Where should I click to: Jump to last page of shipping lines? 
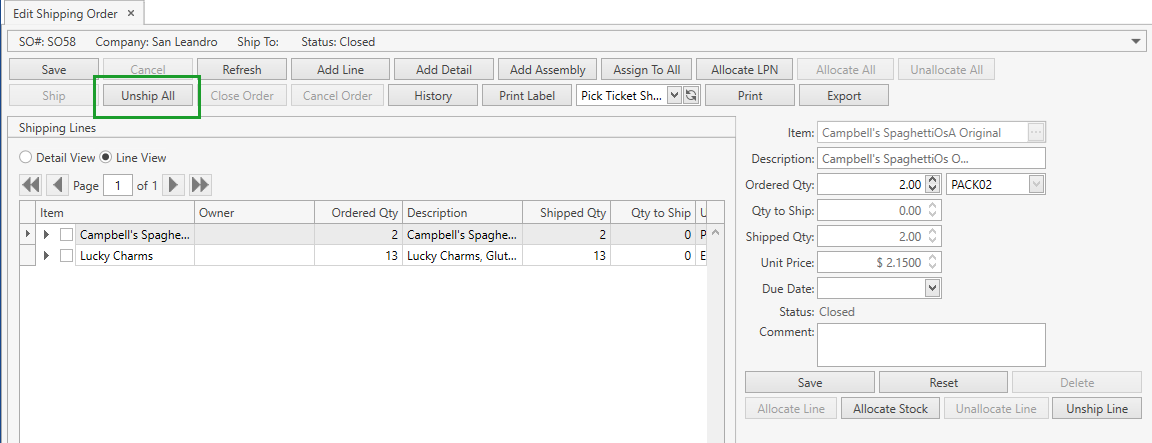tap(200, 185)
